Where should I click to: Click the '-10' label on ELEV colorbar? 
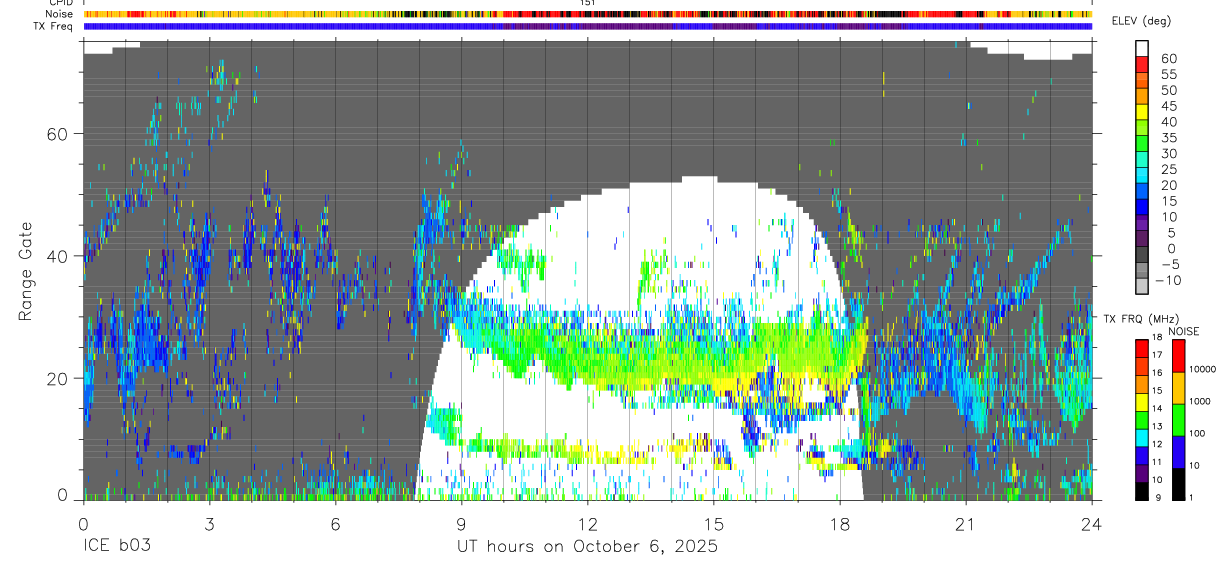pos(1170,280)
